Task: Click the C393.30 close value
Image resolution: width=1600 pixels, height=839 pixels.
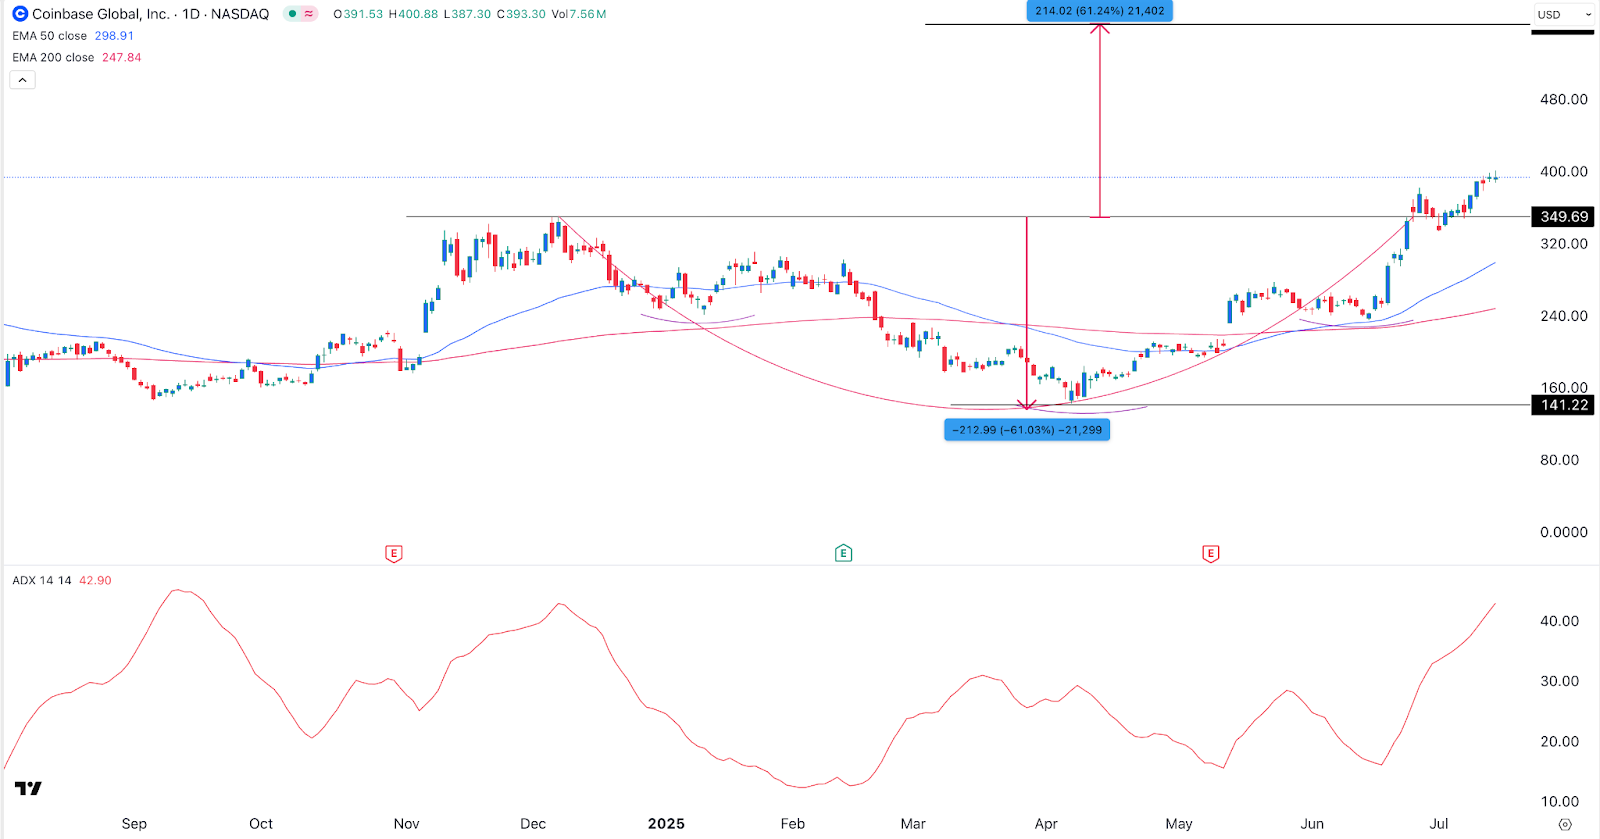Action: [x=521, y=14]
